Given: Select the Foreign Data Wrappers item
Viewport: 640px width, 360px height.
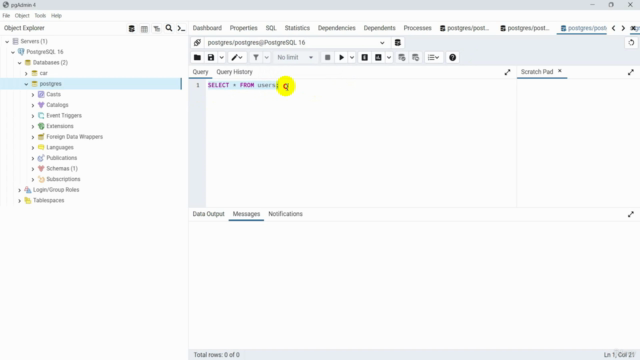Looking at the screenshot, I should coord(74,137).
